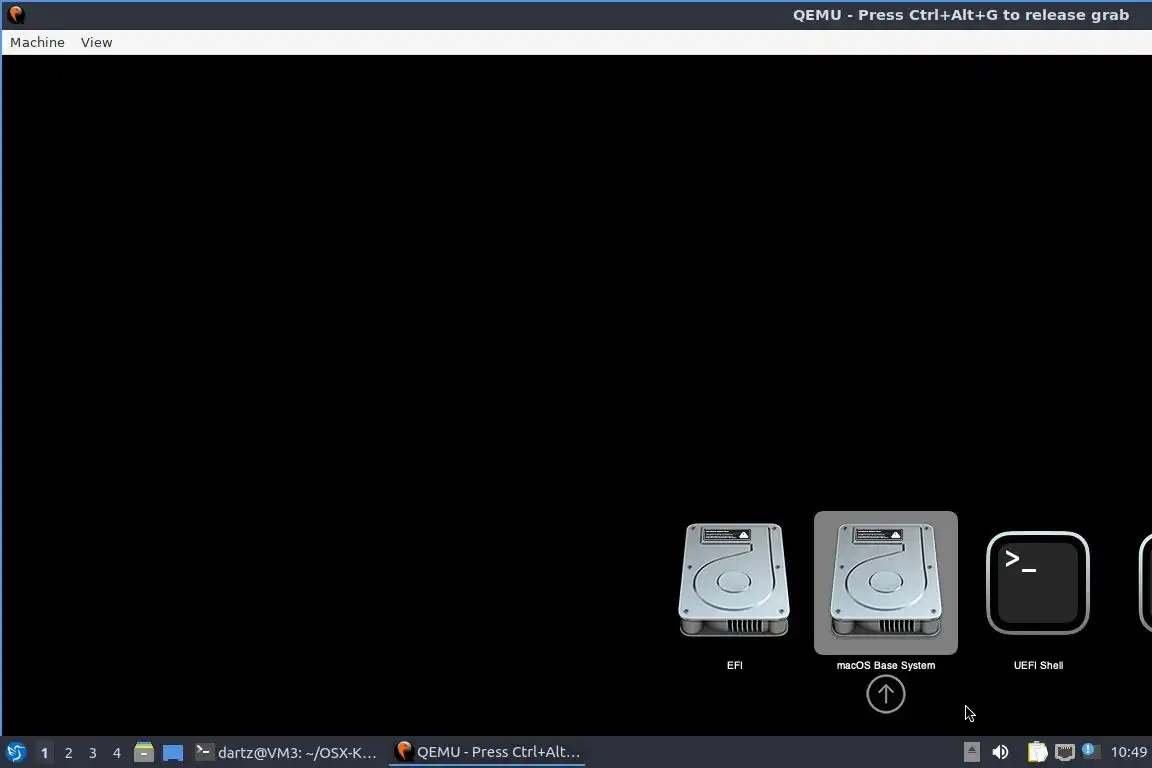Switch to workspace 3

[x=93, y=753]
